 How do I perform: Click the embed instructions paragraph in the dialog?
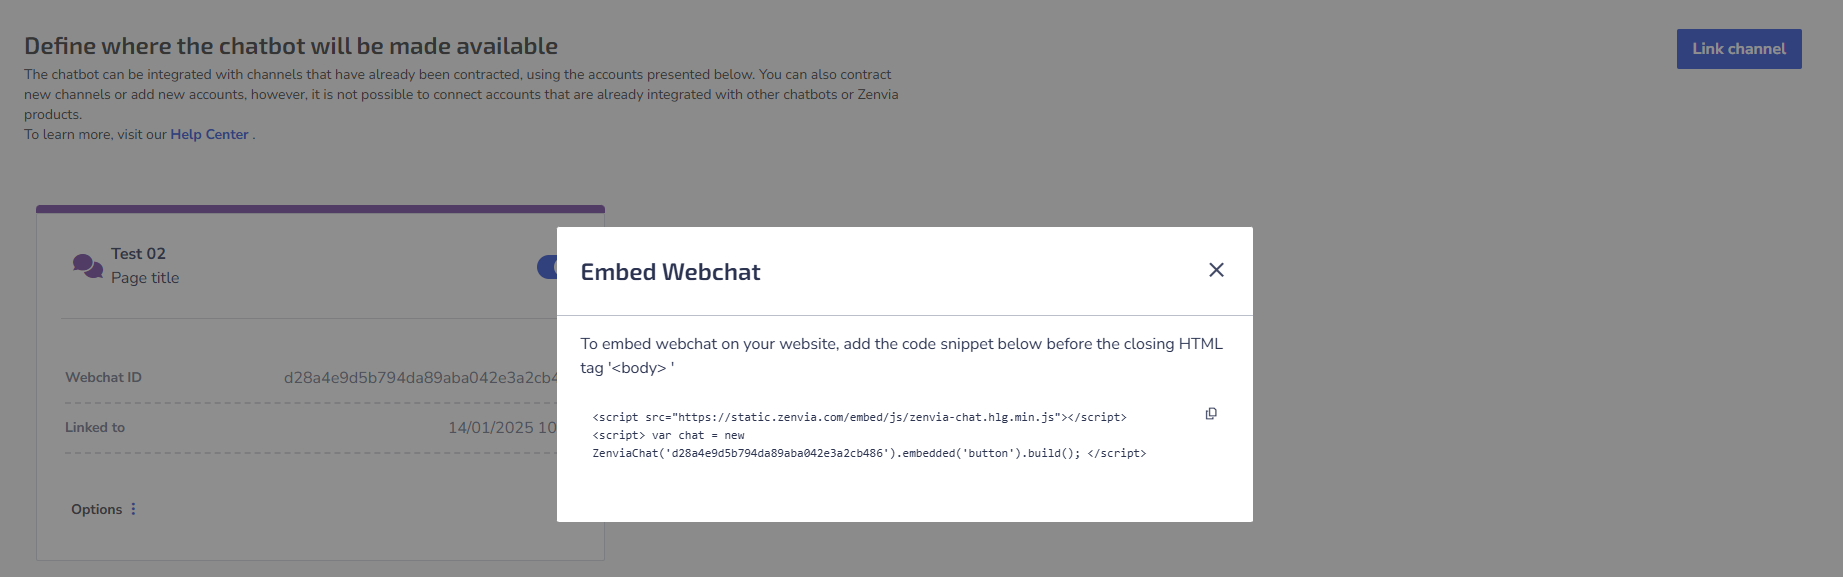901,355
